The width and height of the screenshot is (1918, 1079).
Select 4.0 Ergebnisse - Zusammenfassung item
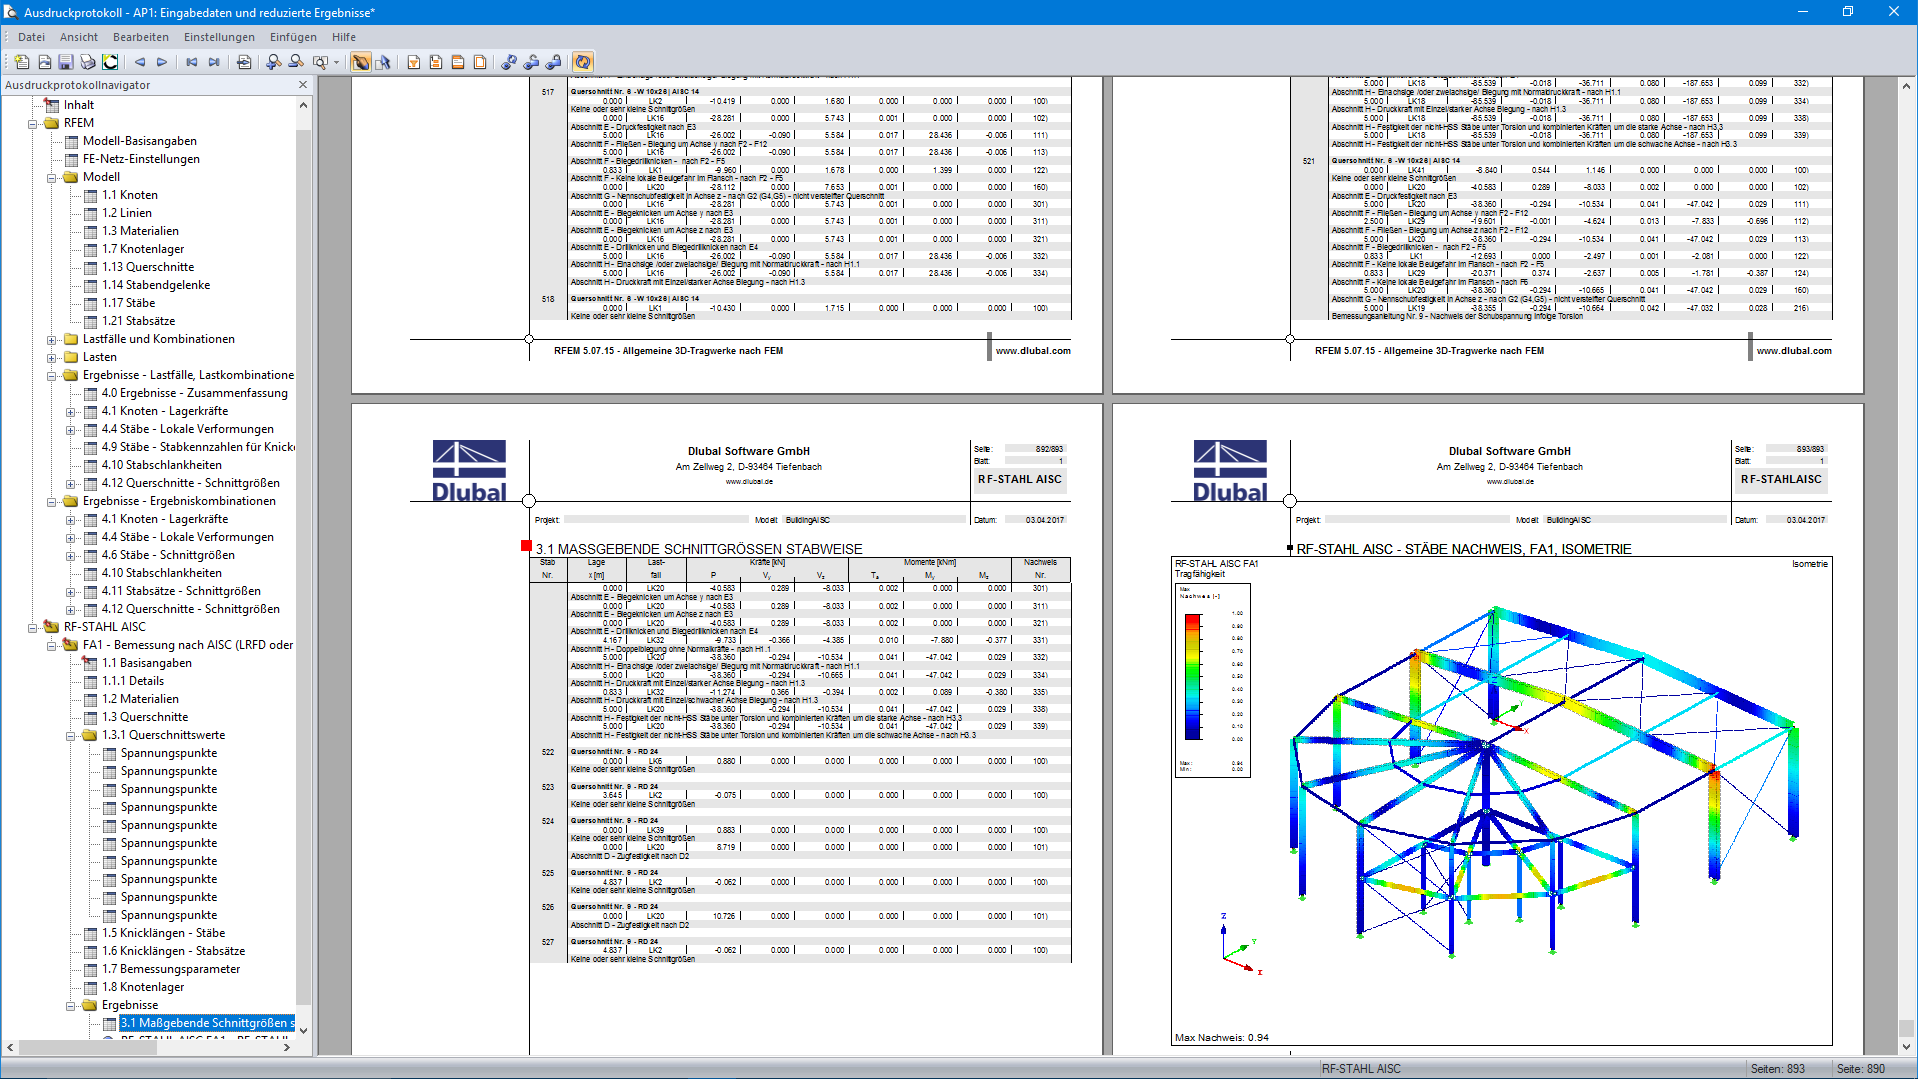click(x=195, y=393)
